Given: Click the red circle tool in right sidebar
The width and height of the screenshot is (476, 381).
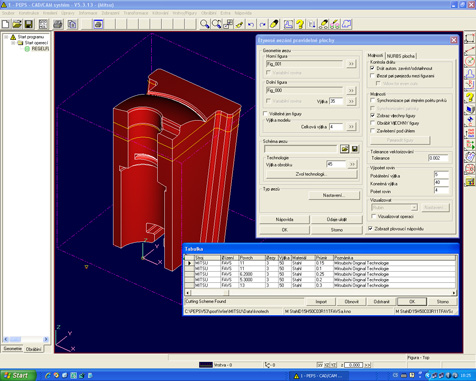Looking at the screenshot, I should click(470, 62).
